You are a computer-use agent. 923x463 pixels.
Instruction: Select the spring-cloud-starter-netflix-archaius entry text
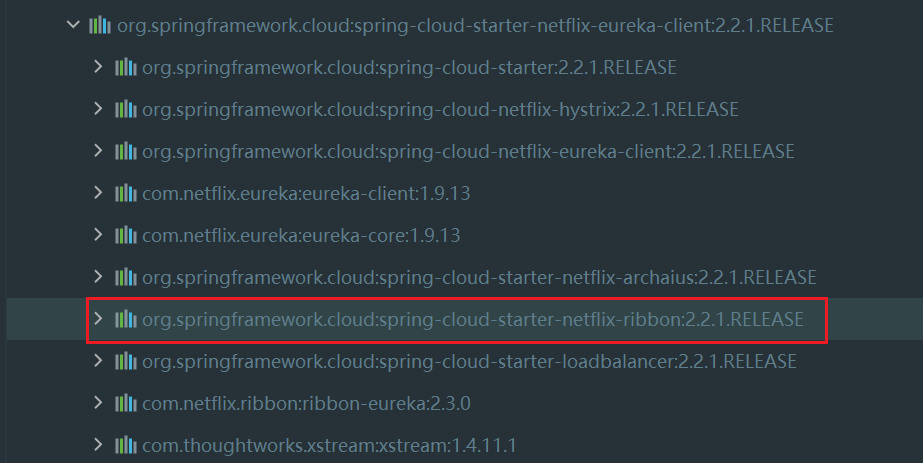click(479, 277)
